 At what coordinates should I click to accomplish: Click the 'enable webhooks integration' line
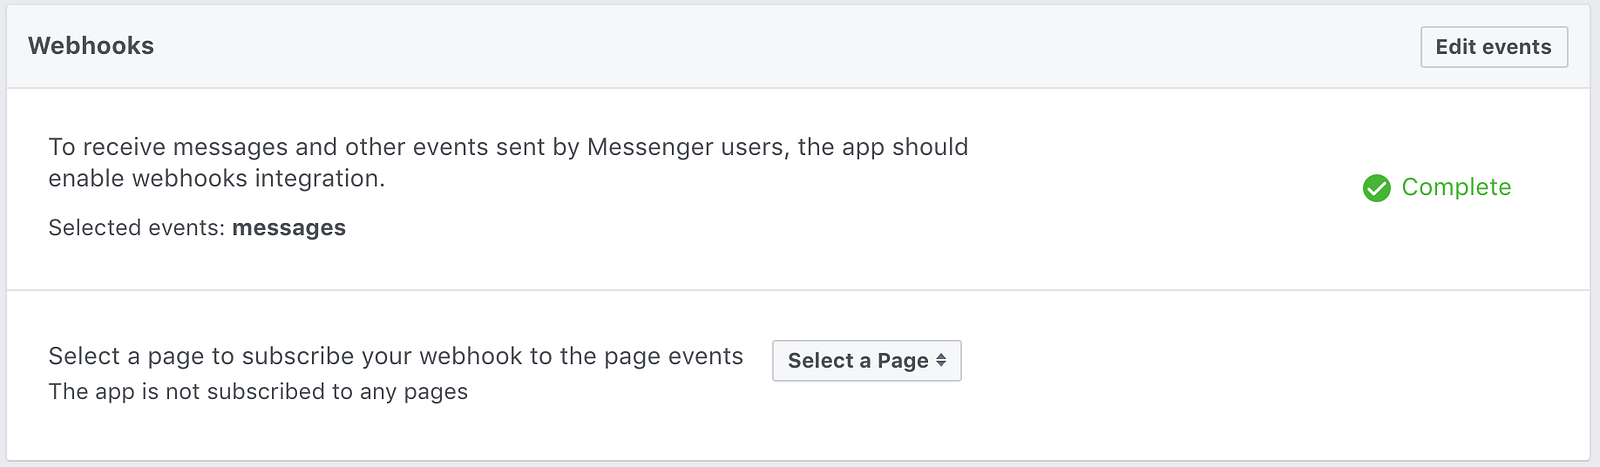216,179
